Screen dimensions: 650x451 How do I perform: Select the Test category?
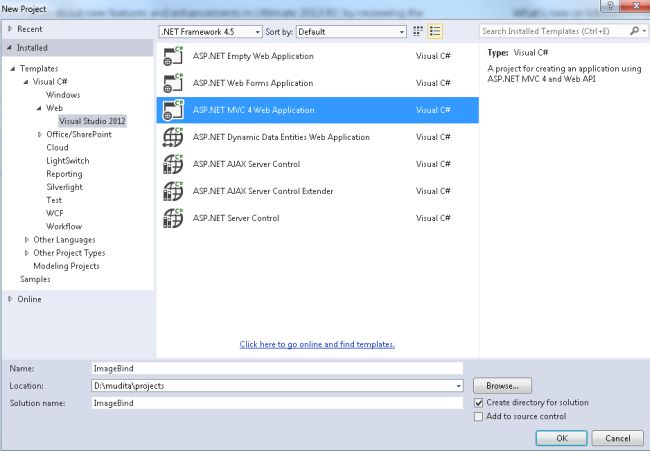(54, 200)
